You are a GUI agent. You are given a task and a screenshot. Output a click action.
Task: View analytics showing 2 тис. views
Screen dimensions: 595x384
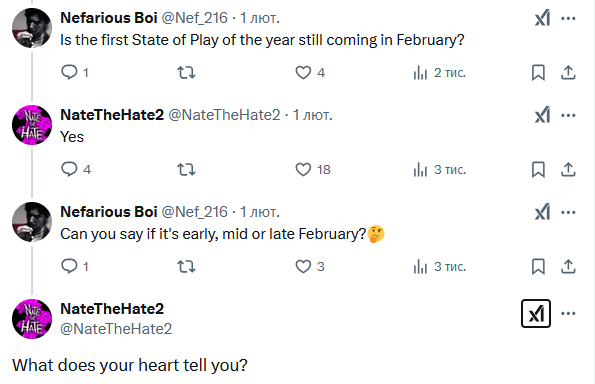(x=439, y=72)
